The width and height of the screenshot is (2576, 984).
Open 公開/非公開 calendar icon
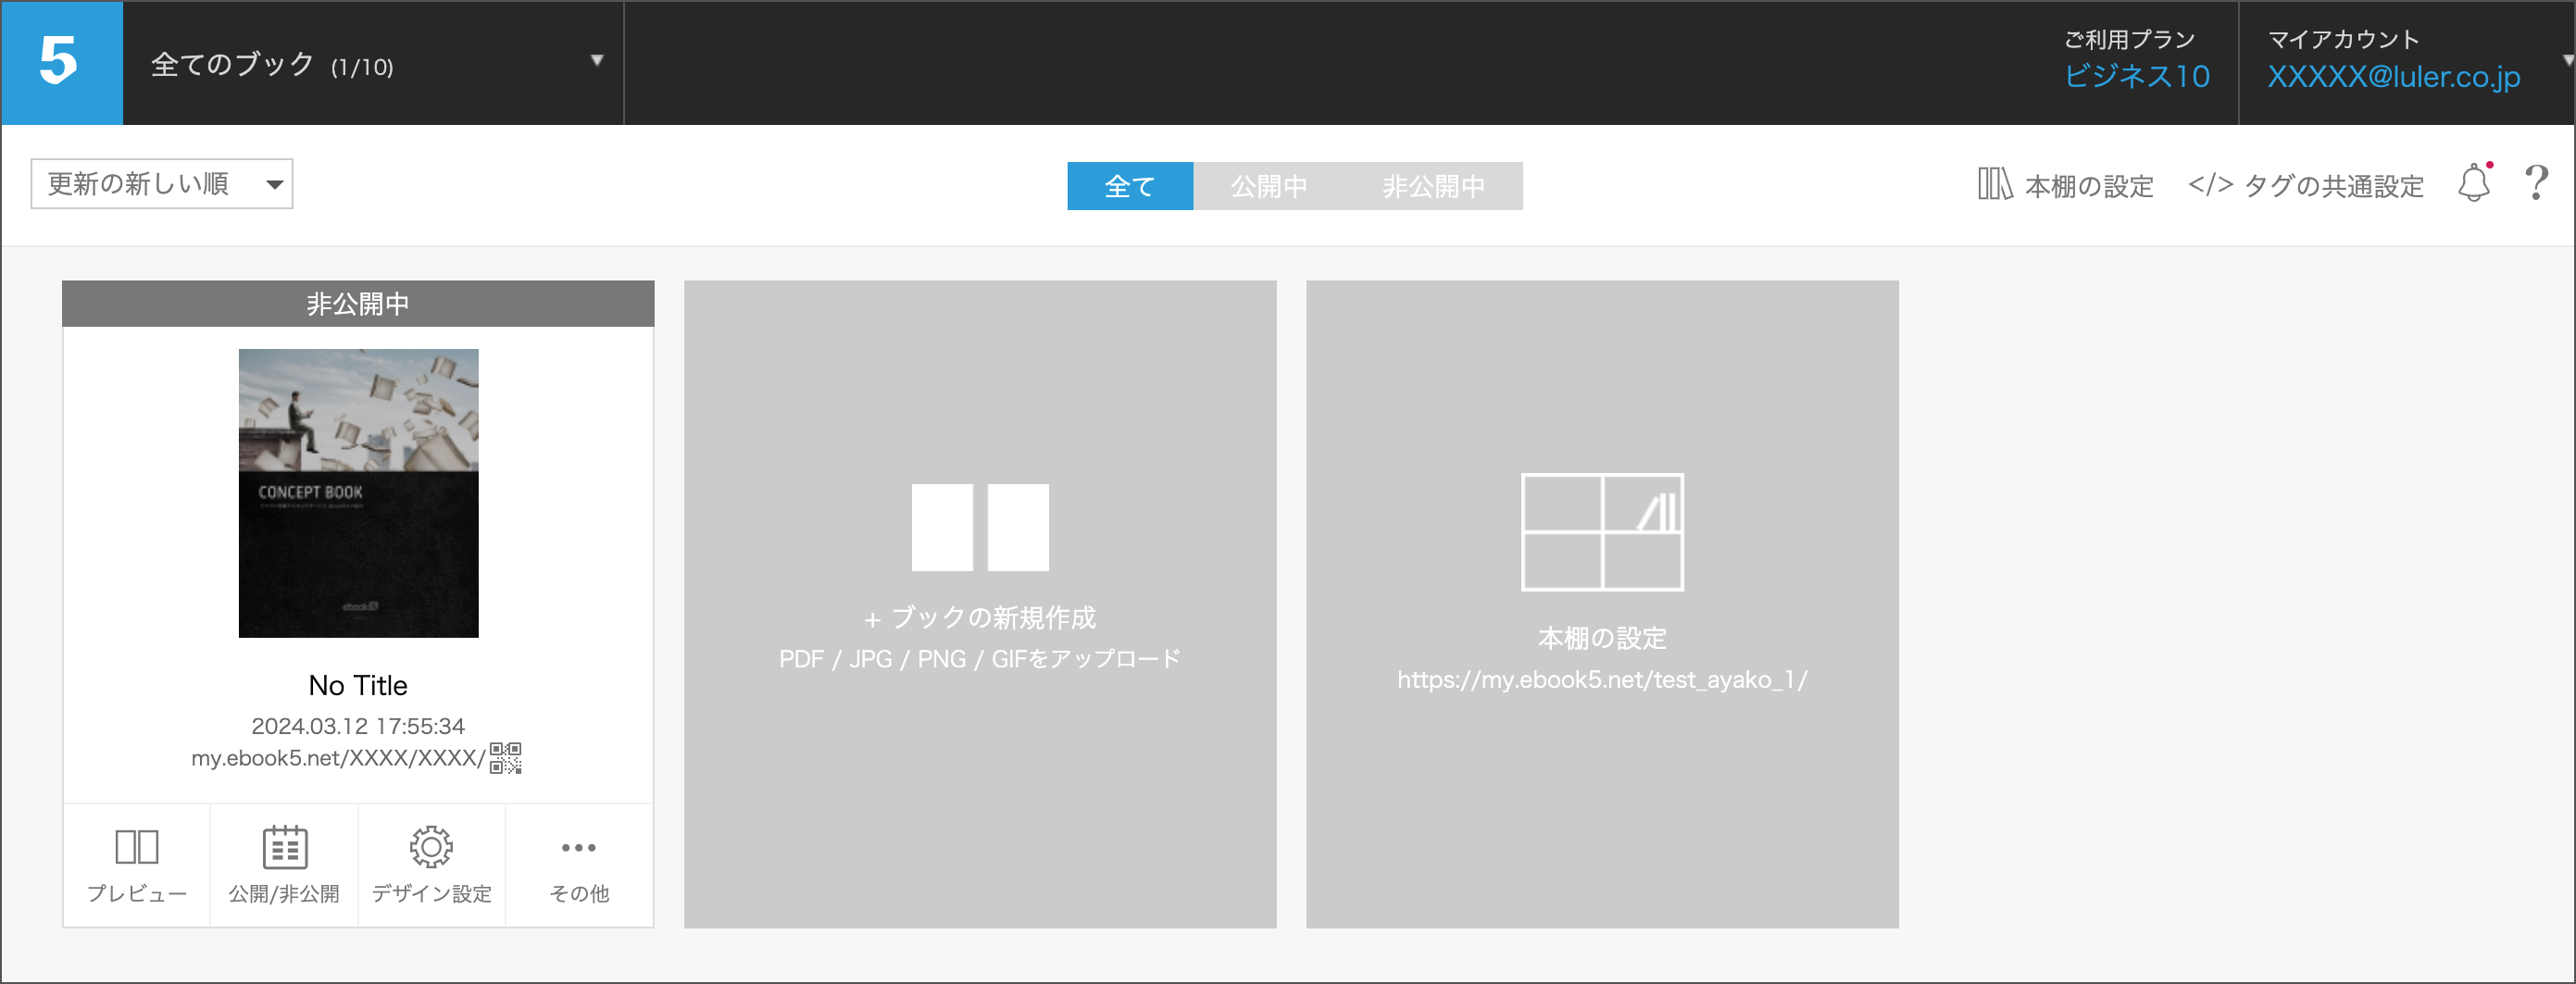pyautogui.click(x=284, y=848)
